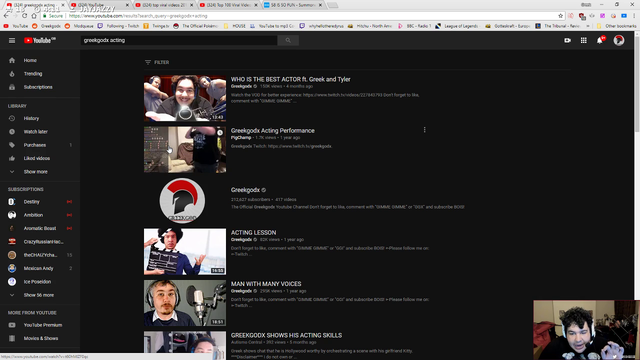Open MAN WITH MANY VOICES video title
The height and width of the screenshot is (360, 640).
coord(266,284)
